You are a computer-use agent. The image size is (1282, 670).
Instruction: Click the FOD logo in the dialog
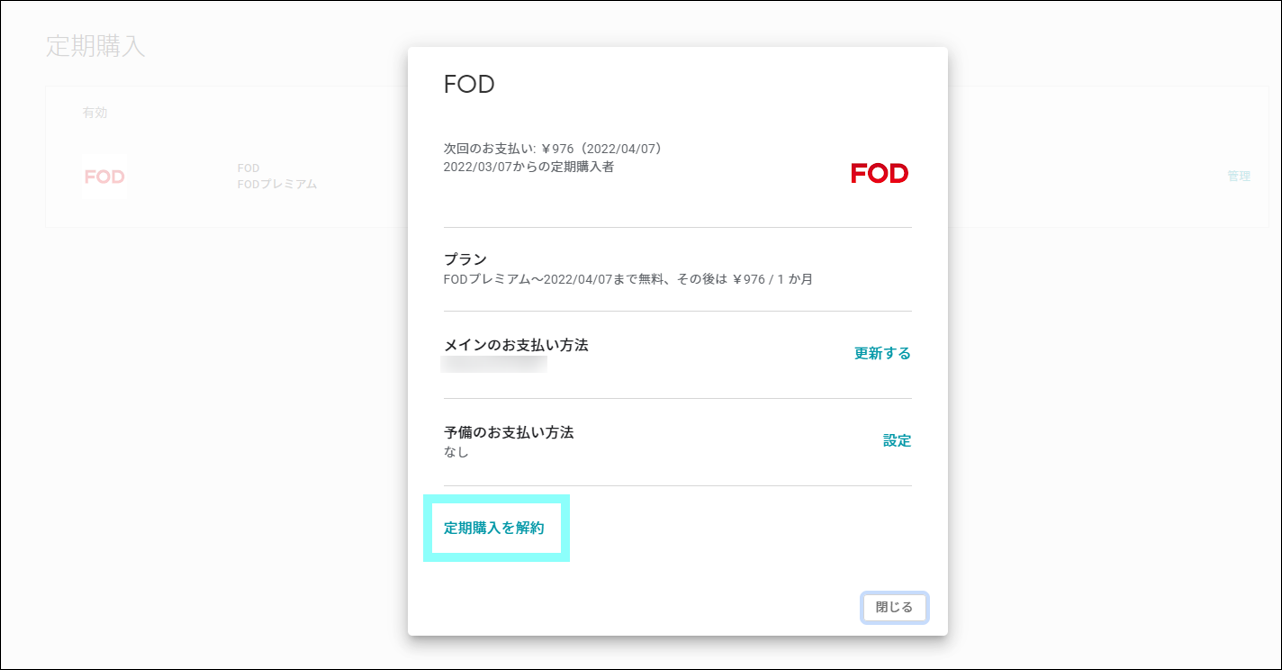tap(879, 173)
